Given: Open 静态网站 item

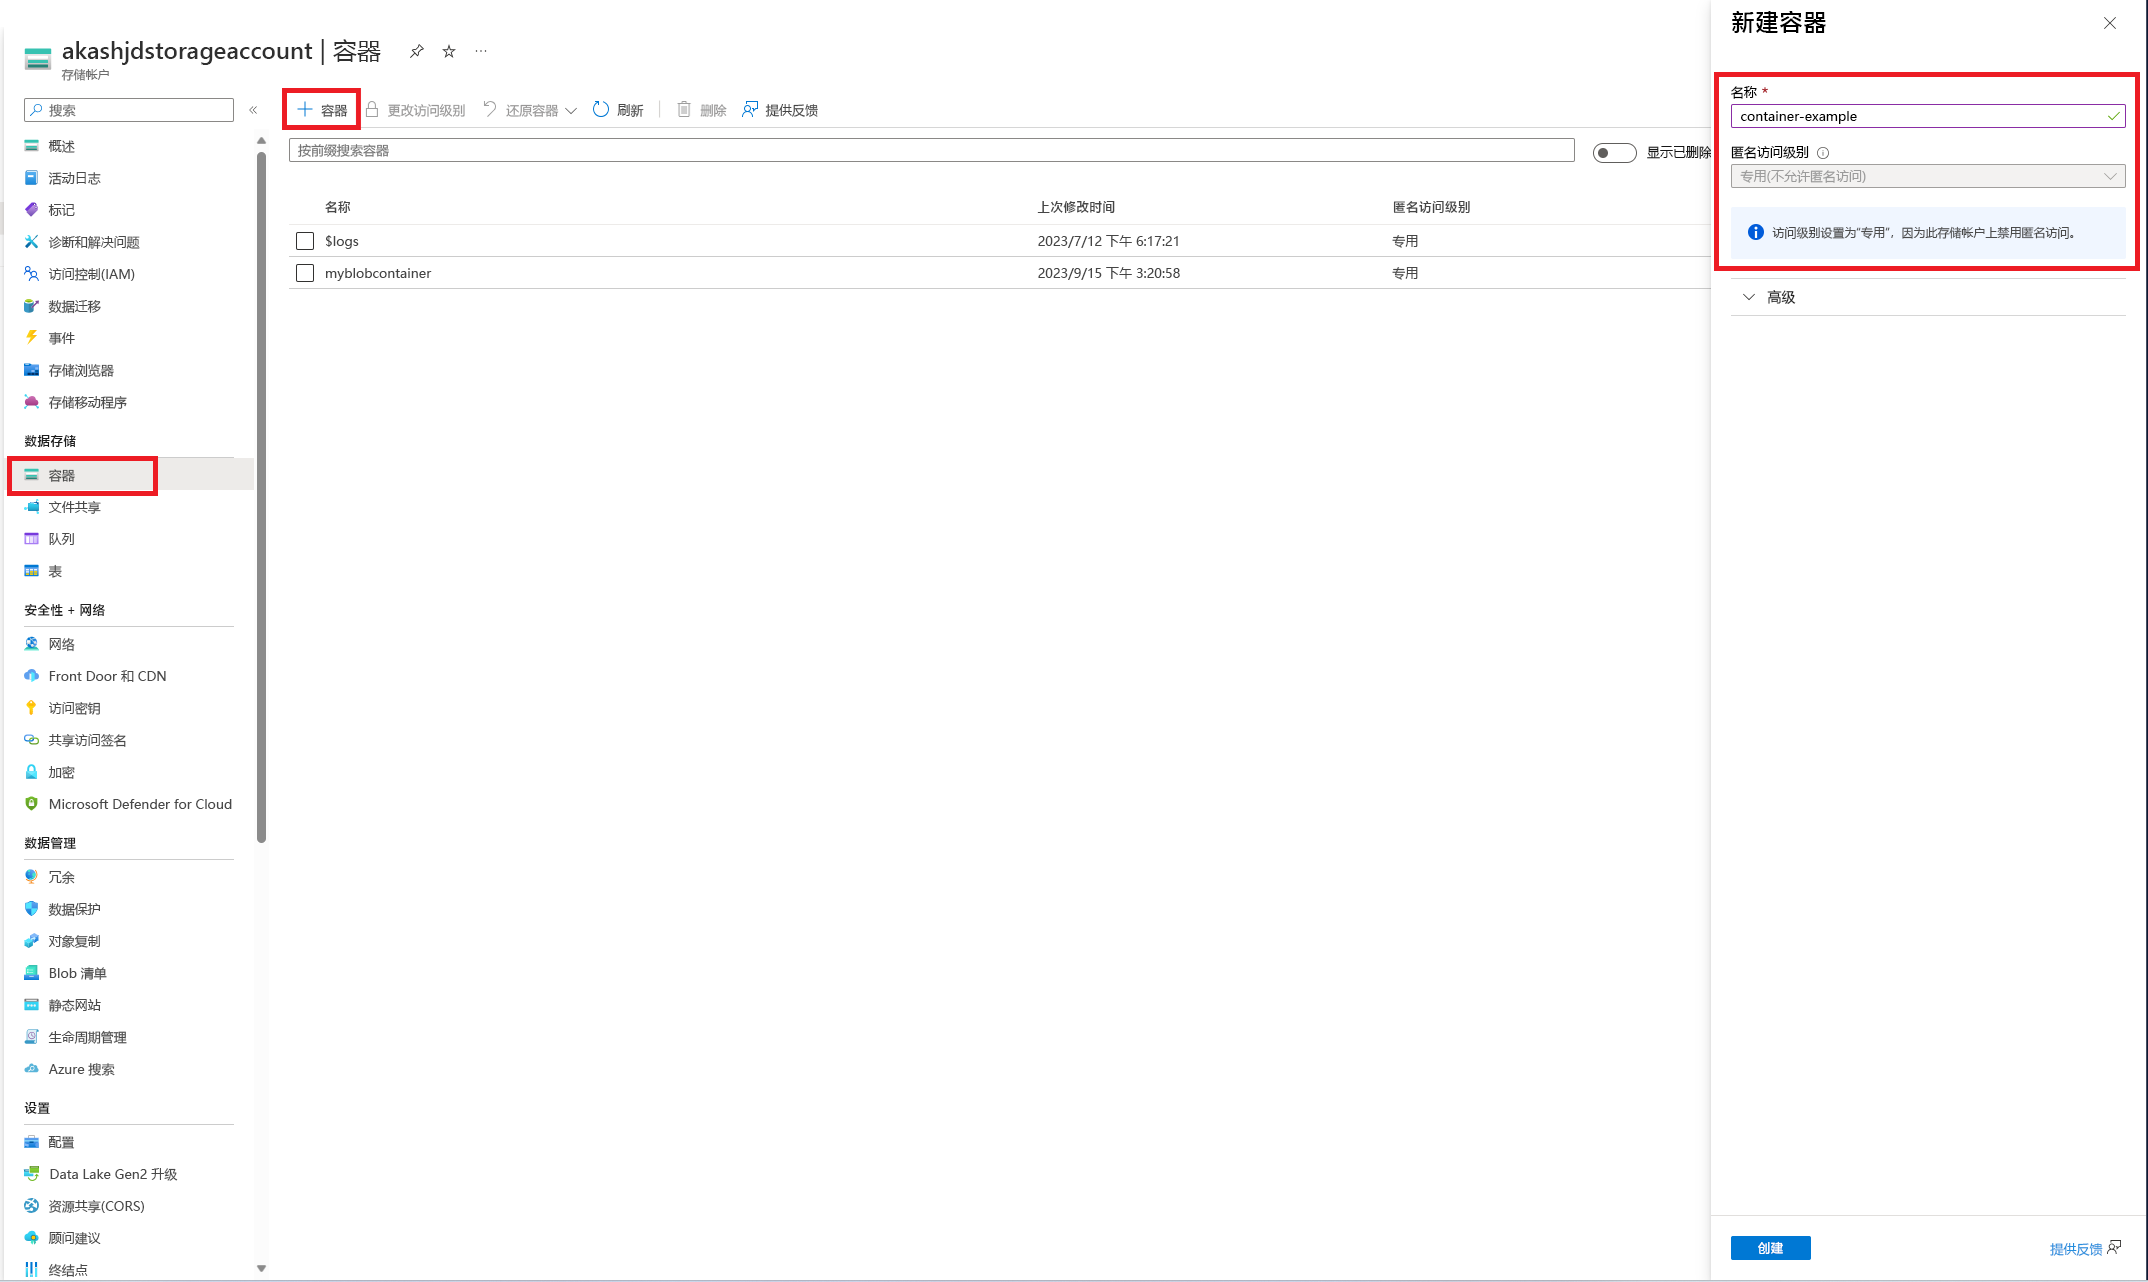Looking at the screenshot, I should pyautogui.click(x=74, y=1005).
